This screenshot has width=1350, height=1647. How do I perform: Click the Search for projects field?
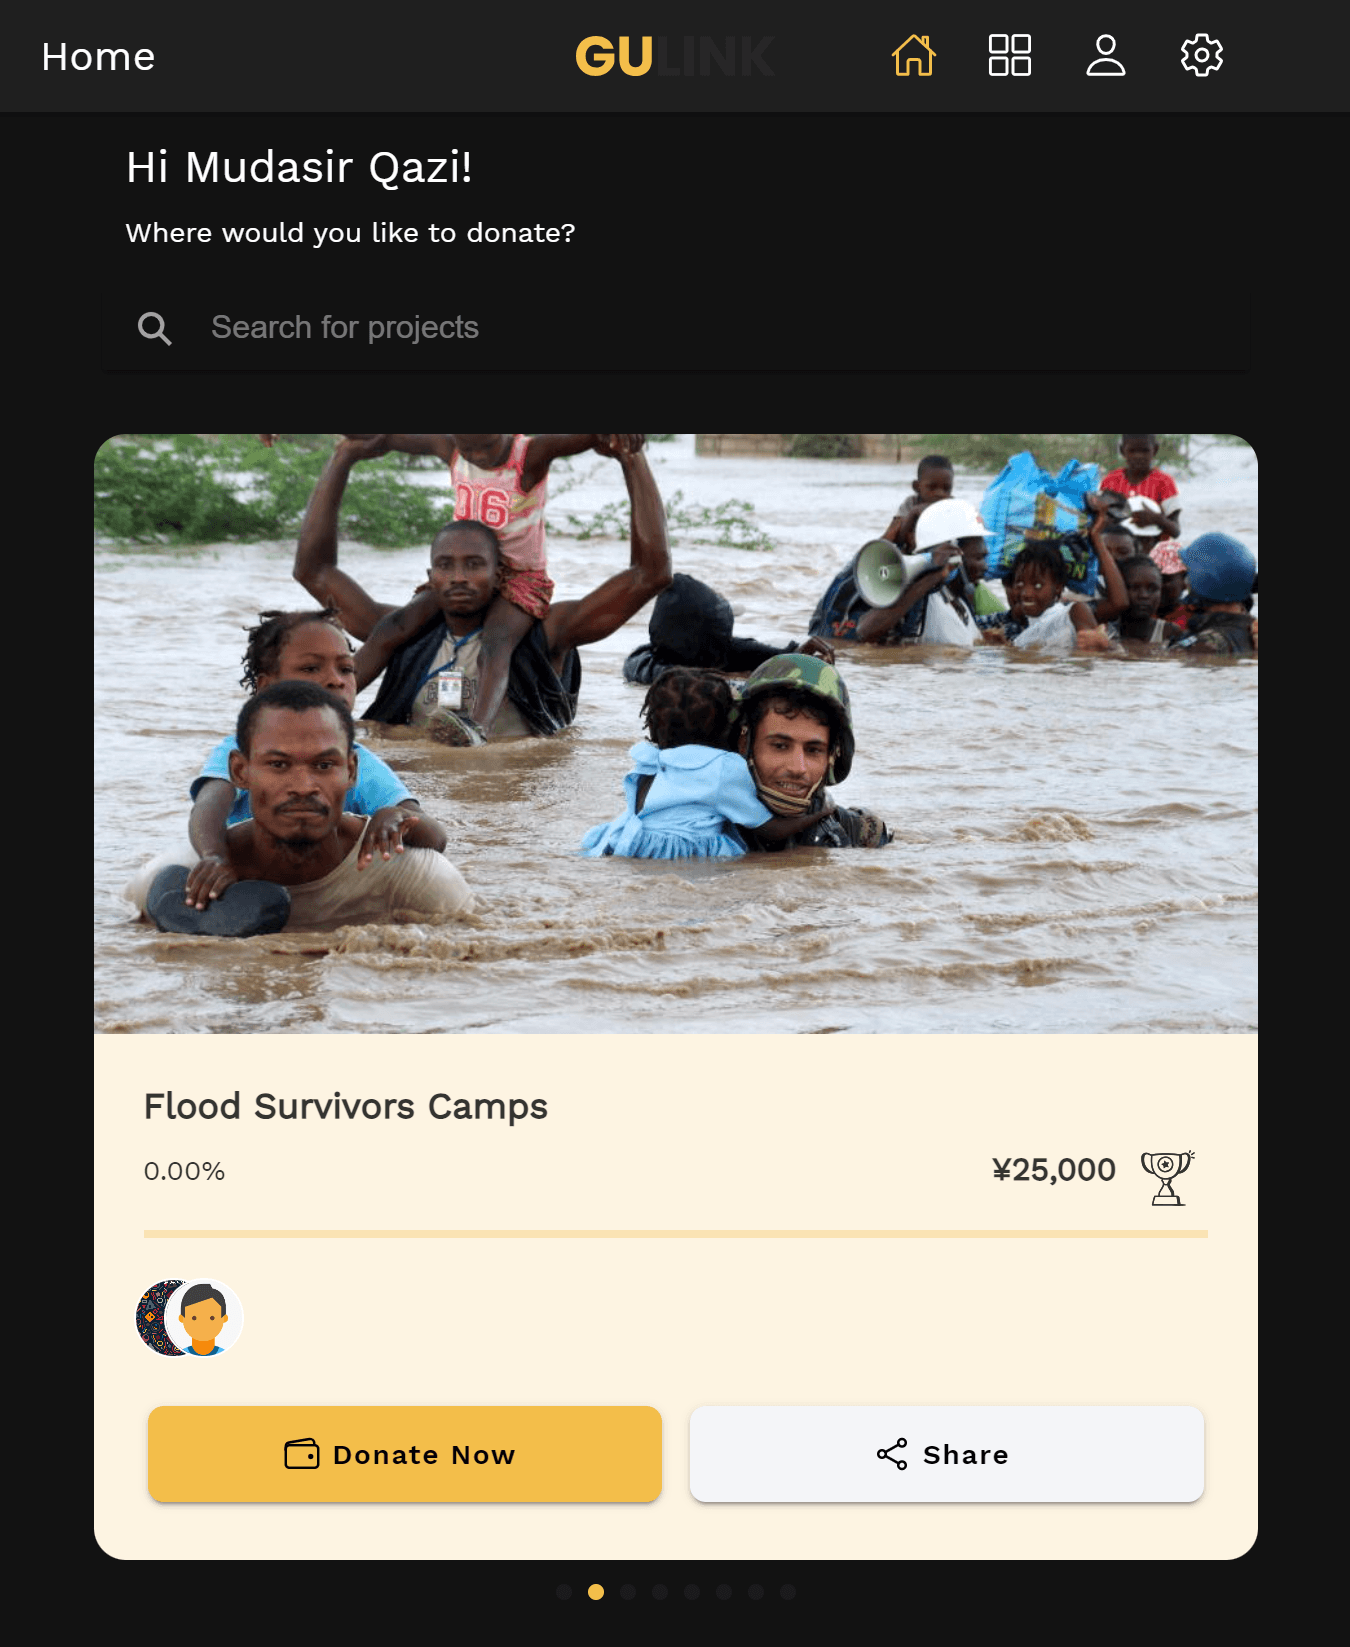point(700,328)
